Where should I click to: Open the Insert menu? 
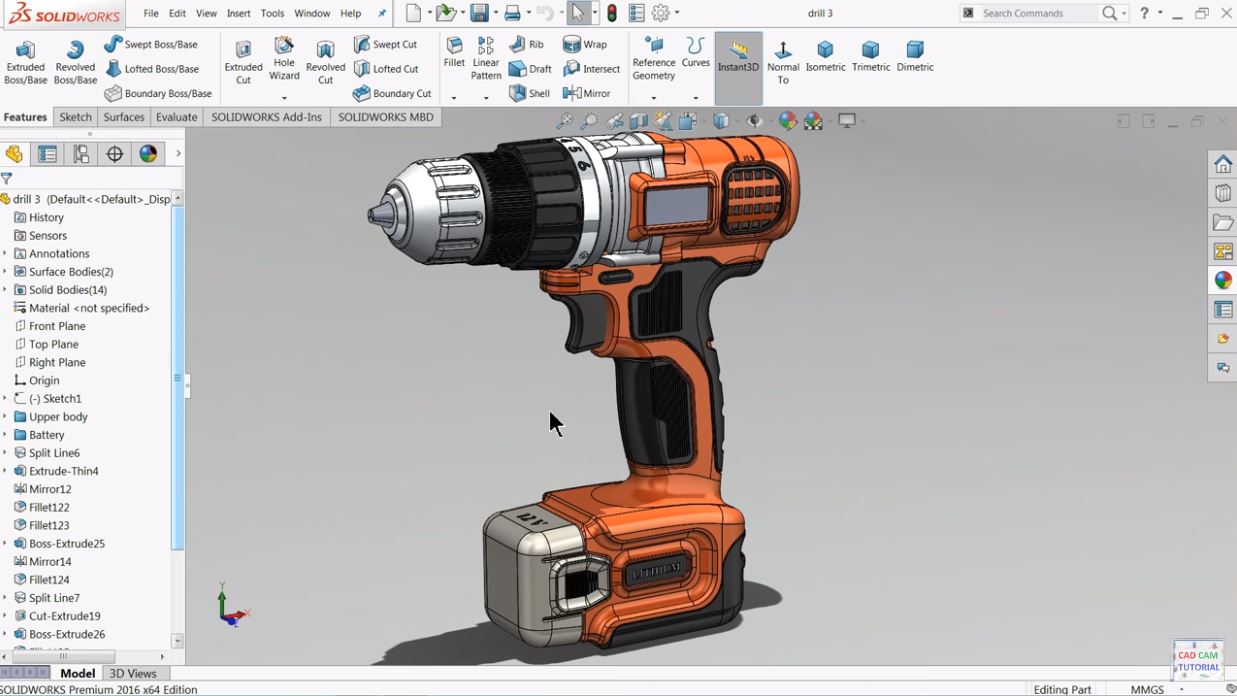tap(238, 14)
